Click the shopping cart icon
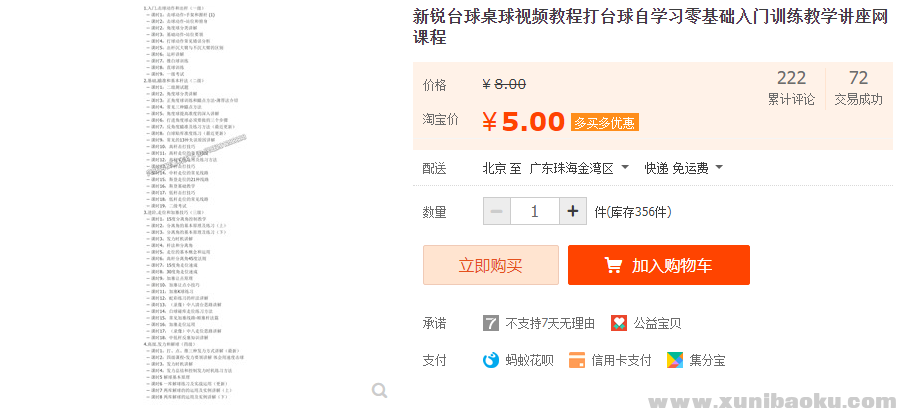 (x=613, y=266)
